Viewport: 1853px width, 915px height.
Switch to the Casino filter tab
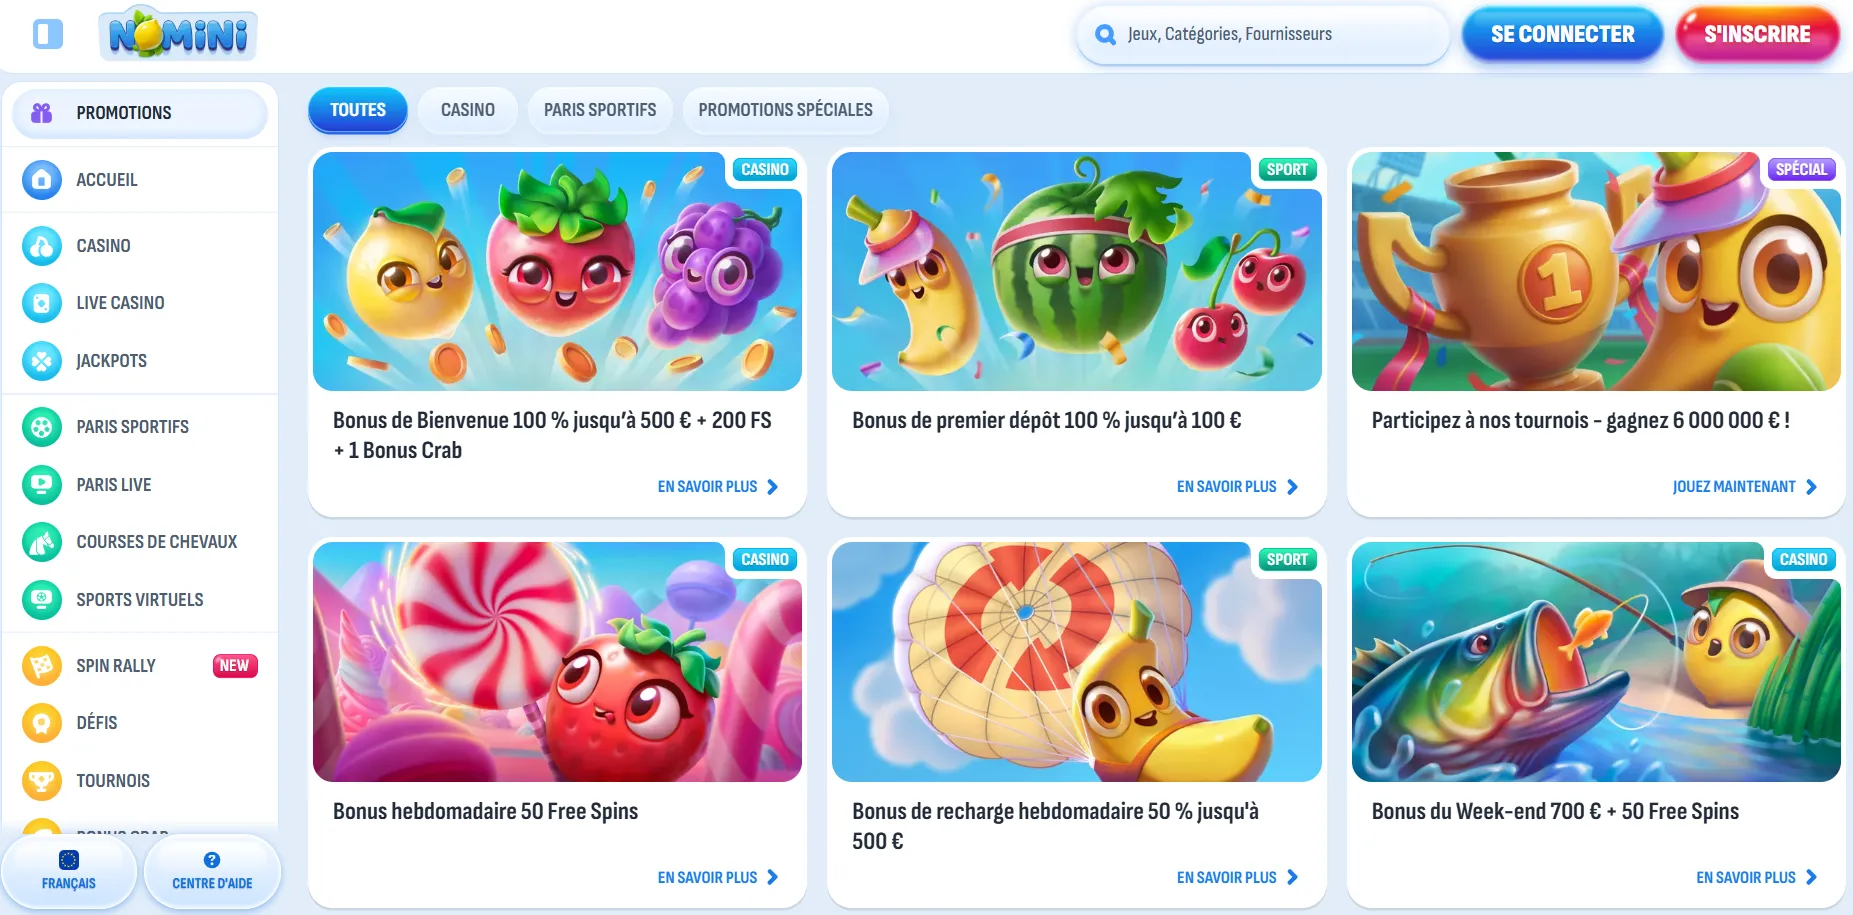point(467,110)
